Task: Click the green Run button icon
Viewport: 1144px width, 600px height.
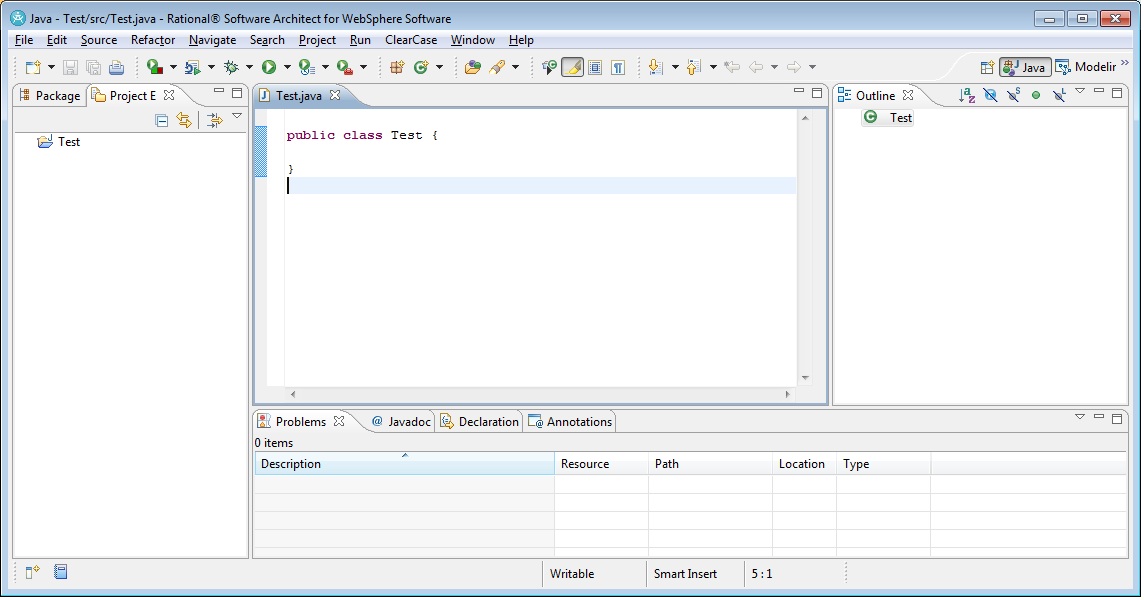Action: [x=269, y=67]
